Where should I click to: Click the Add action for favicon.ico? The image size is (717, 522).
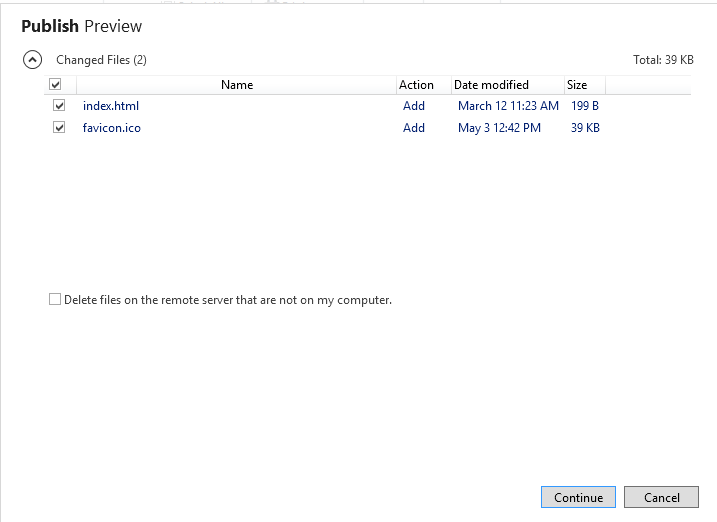(x=414, y=128)
